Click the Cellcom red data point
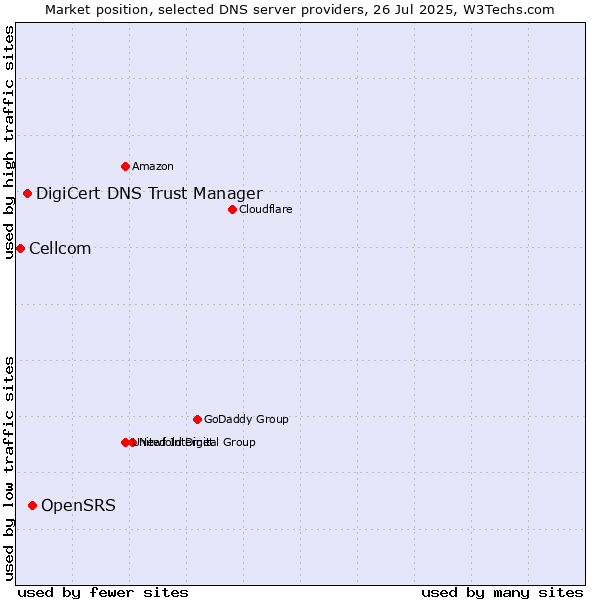Screen dimensions: 600x600 coord(21,249)
